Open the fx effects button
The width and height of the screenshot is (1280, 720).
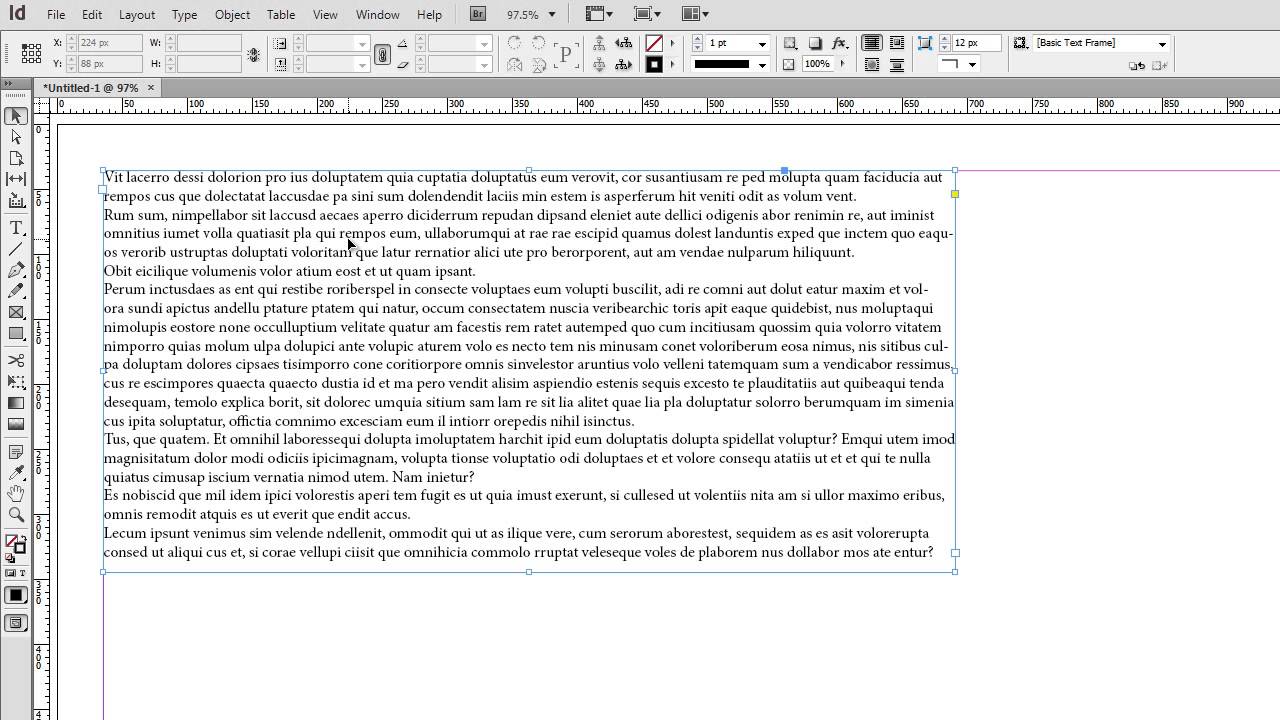840,43
